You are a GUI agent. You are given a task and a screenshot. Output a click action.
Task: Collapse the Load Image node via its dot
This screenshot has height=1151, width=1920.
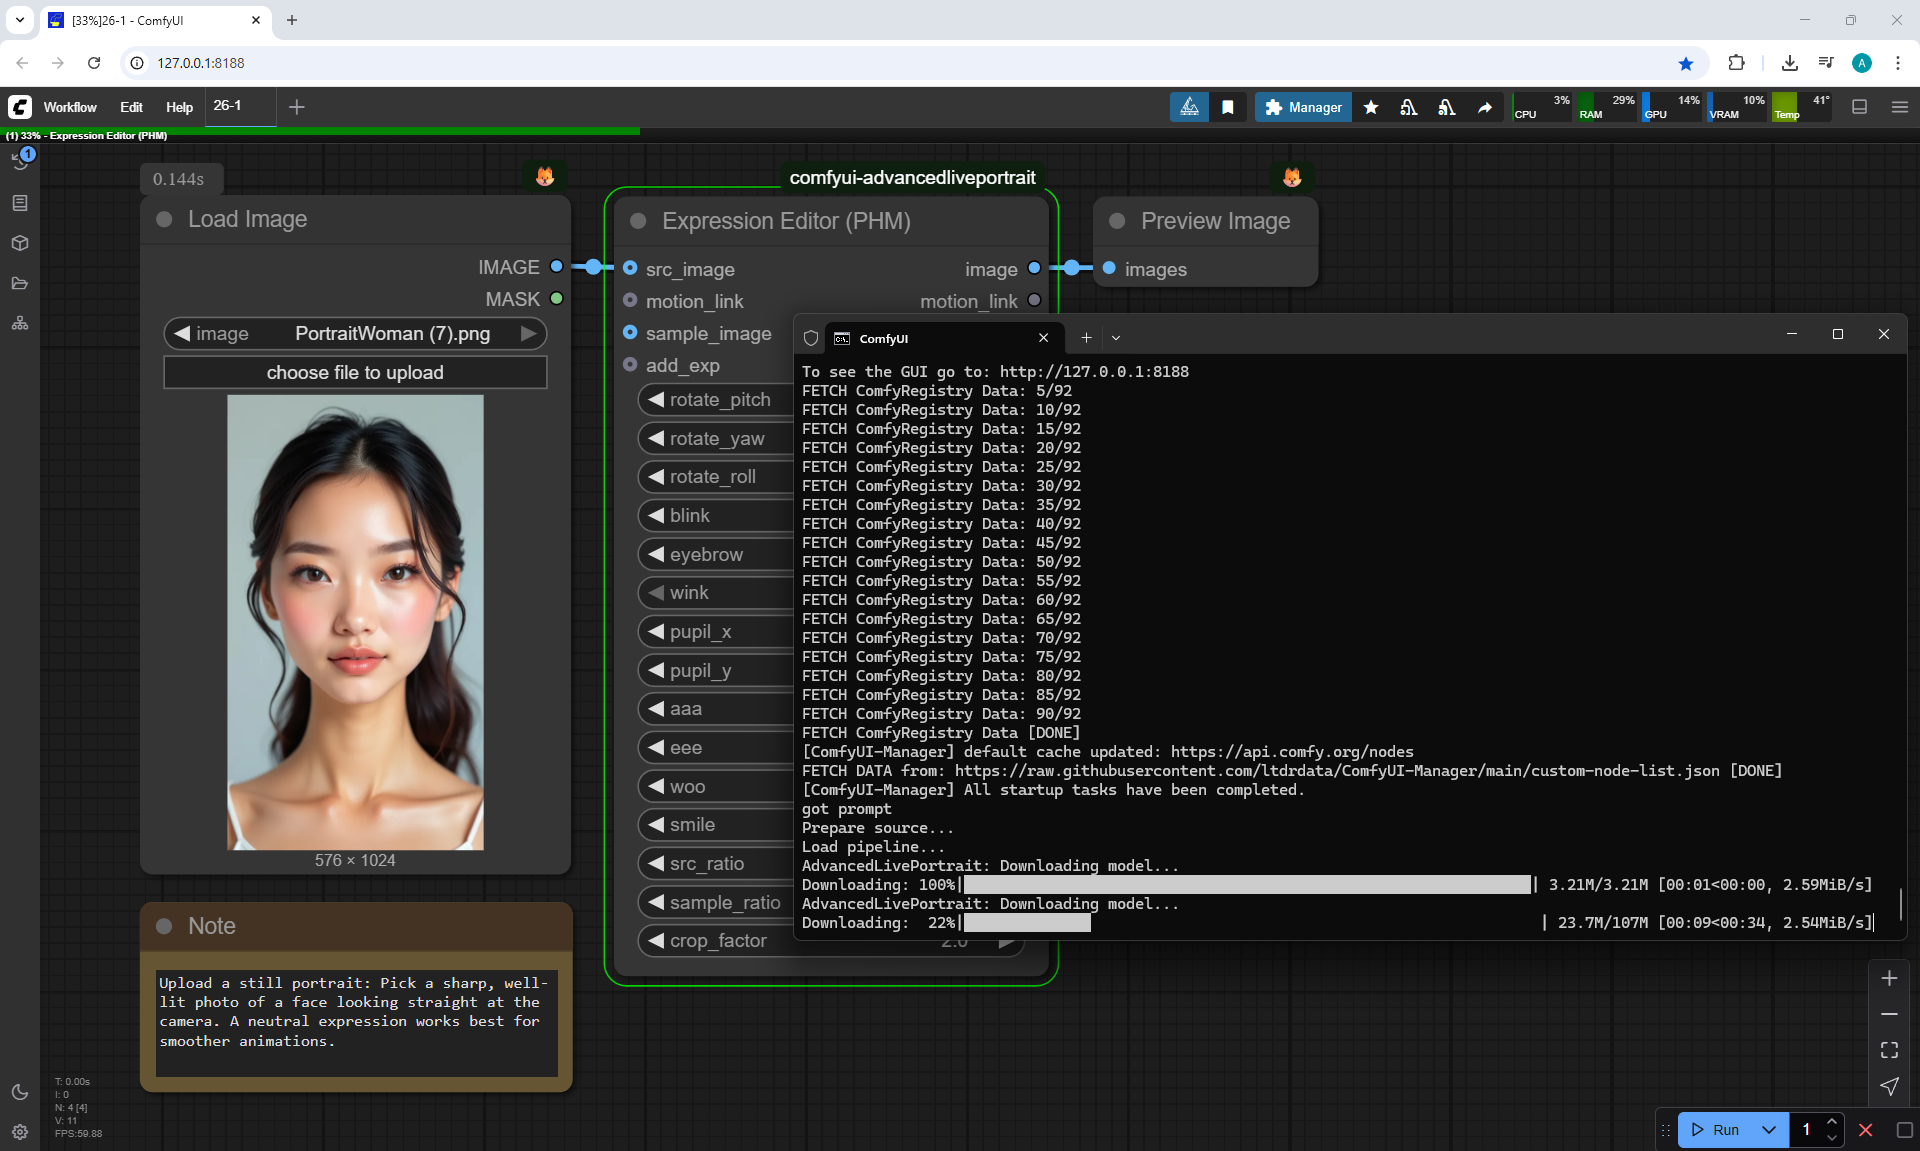tap(164, 219)
